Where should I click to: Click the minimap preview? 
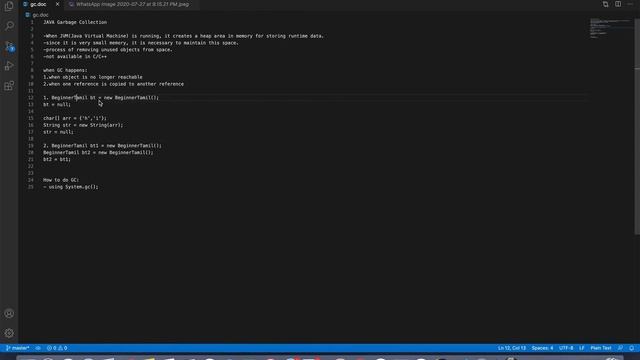click(610, 28)
